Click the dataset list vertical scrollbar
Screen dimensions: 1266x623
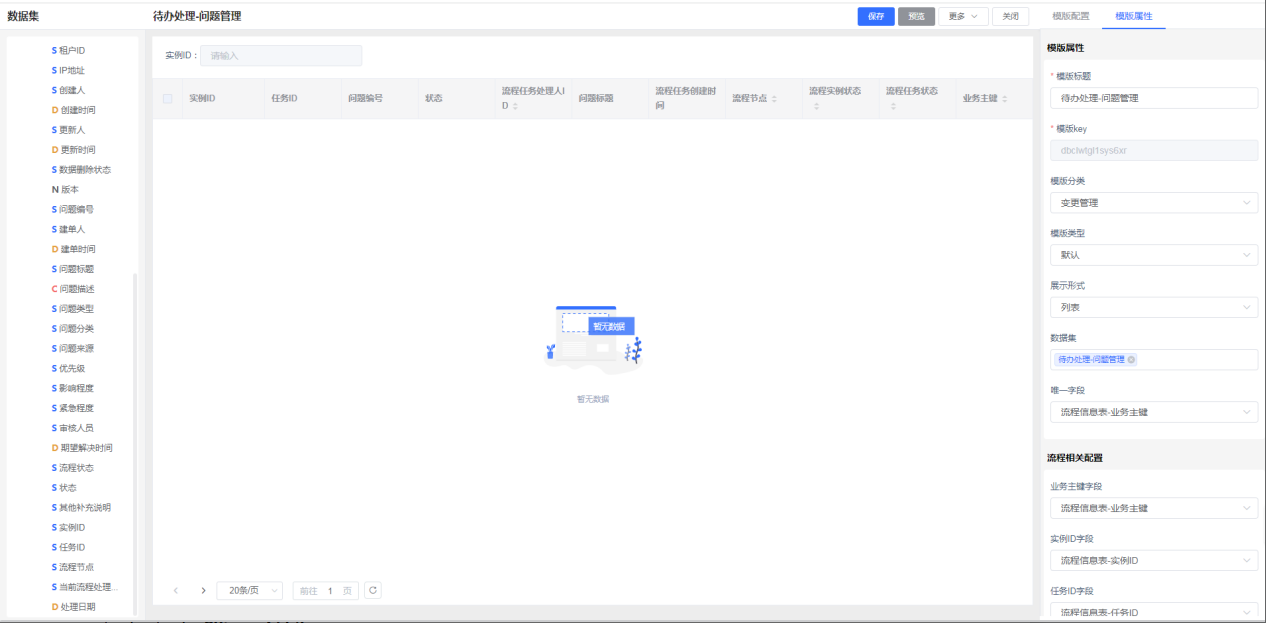(x=135, y=440)
